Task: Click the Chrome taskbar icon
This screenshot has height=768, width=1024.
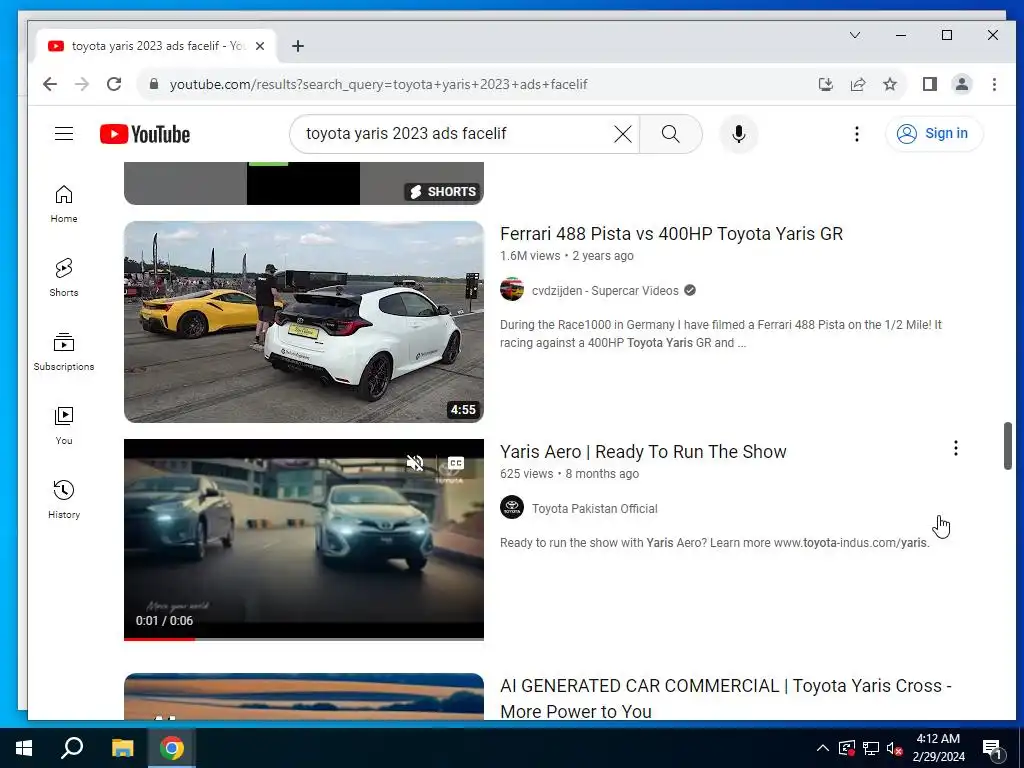Action: click(x=172, y=748)
